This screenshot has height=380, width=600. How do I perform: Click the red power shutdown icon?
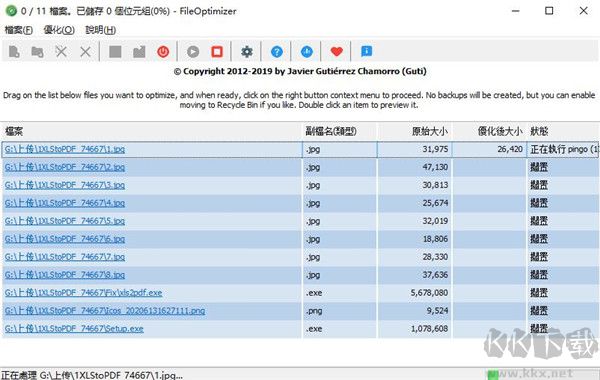pos(163,51)
